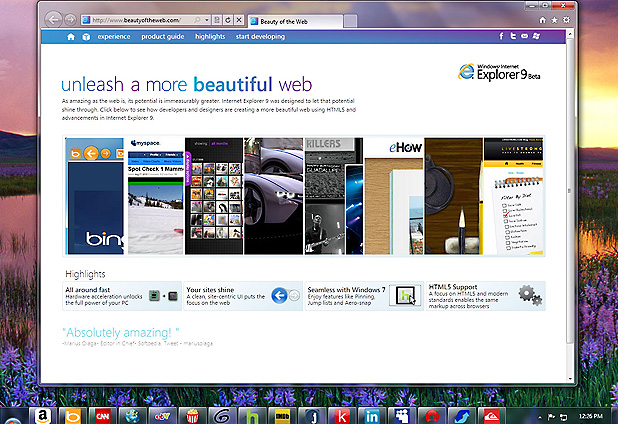
Task: Open eBay from the taskbar
Action: pyautogui.click(x=162, y=416)
